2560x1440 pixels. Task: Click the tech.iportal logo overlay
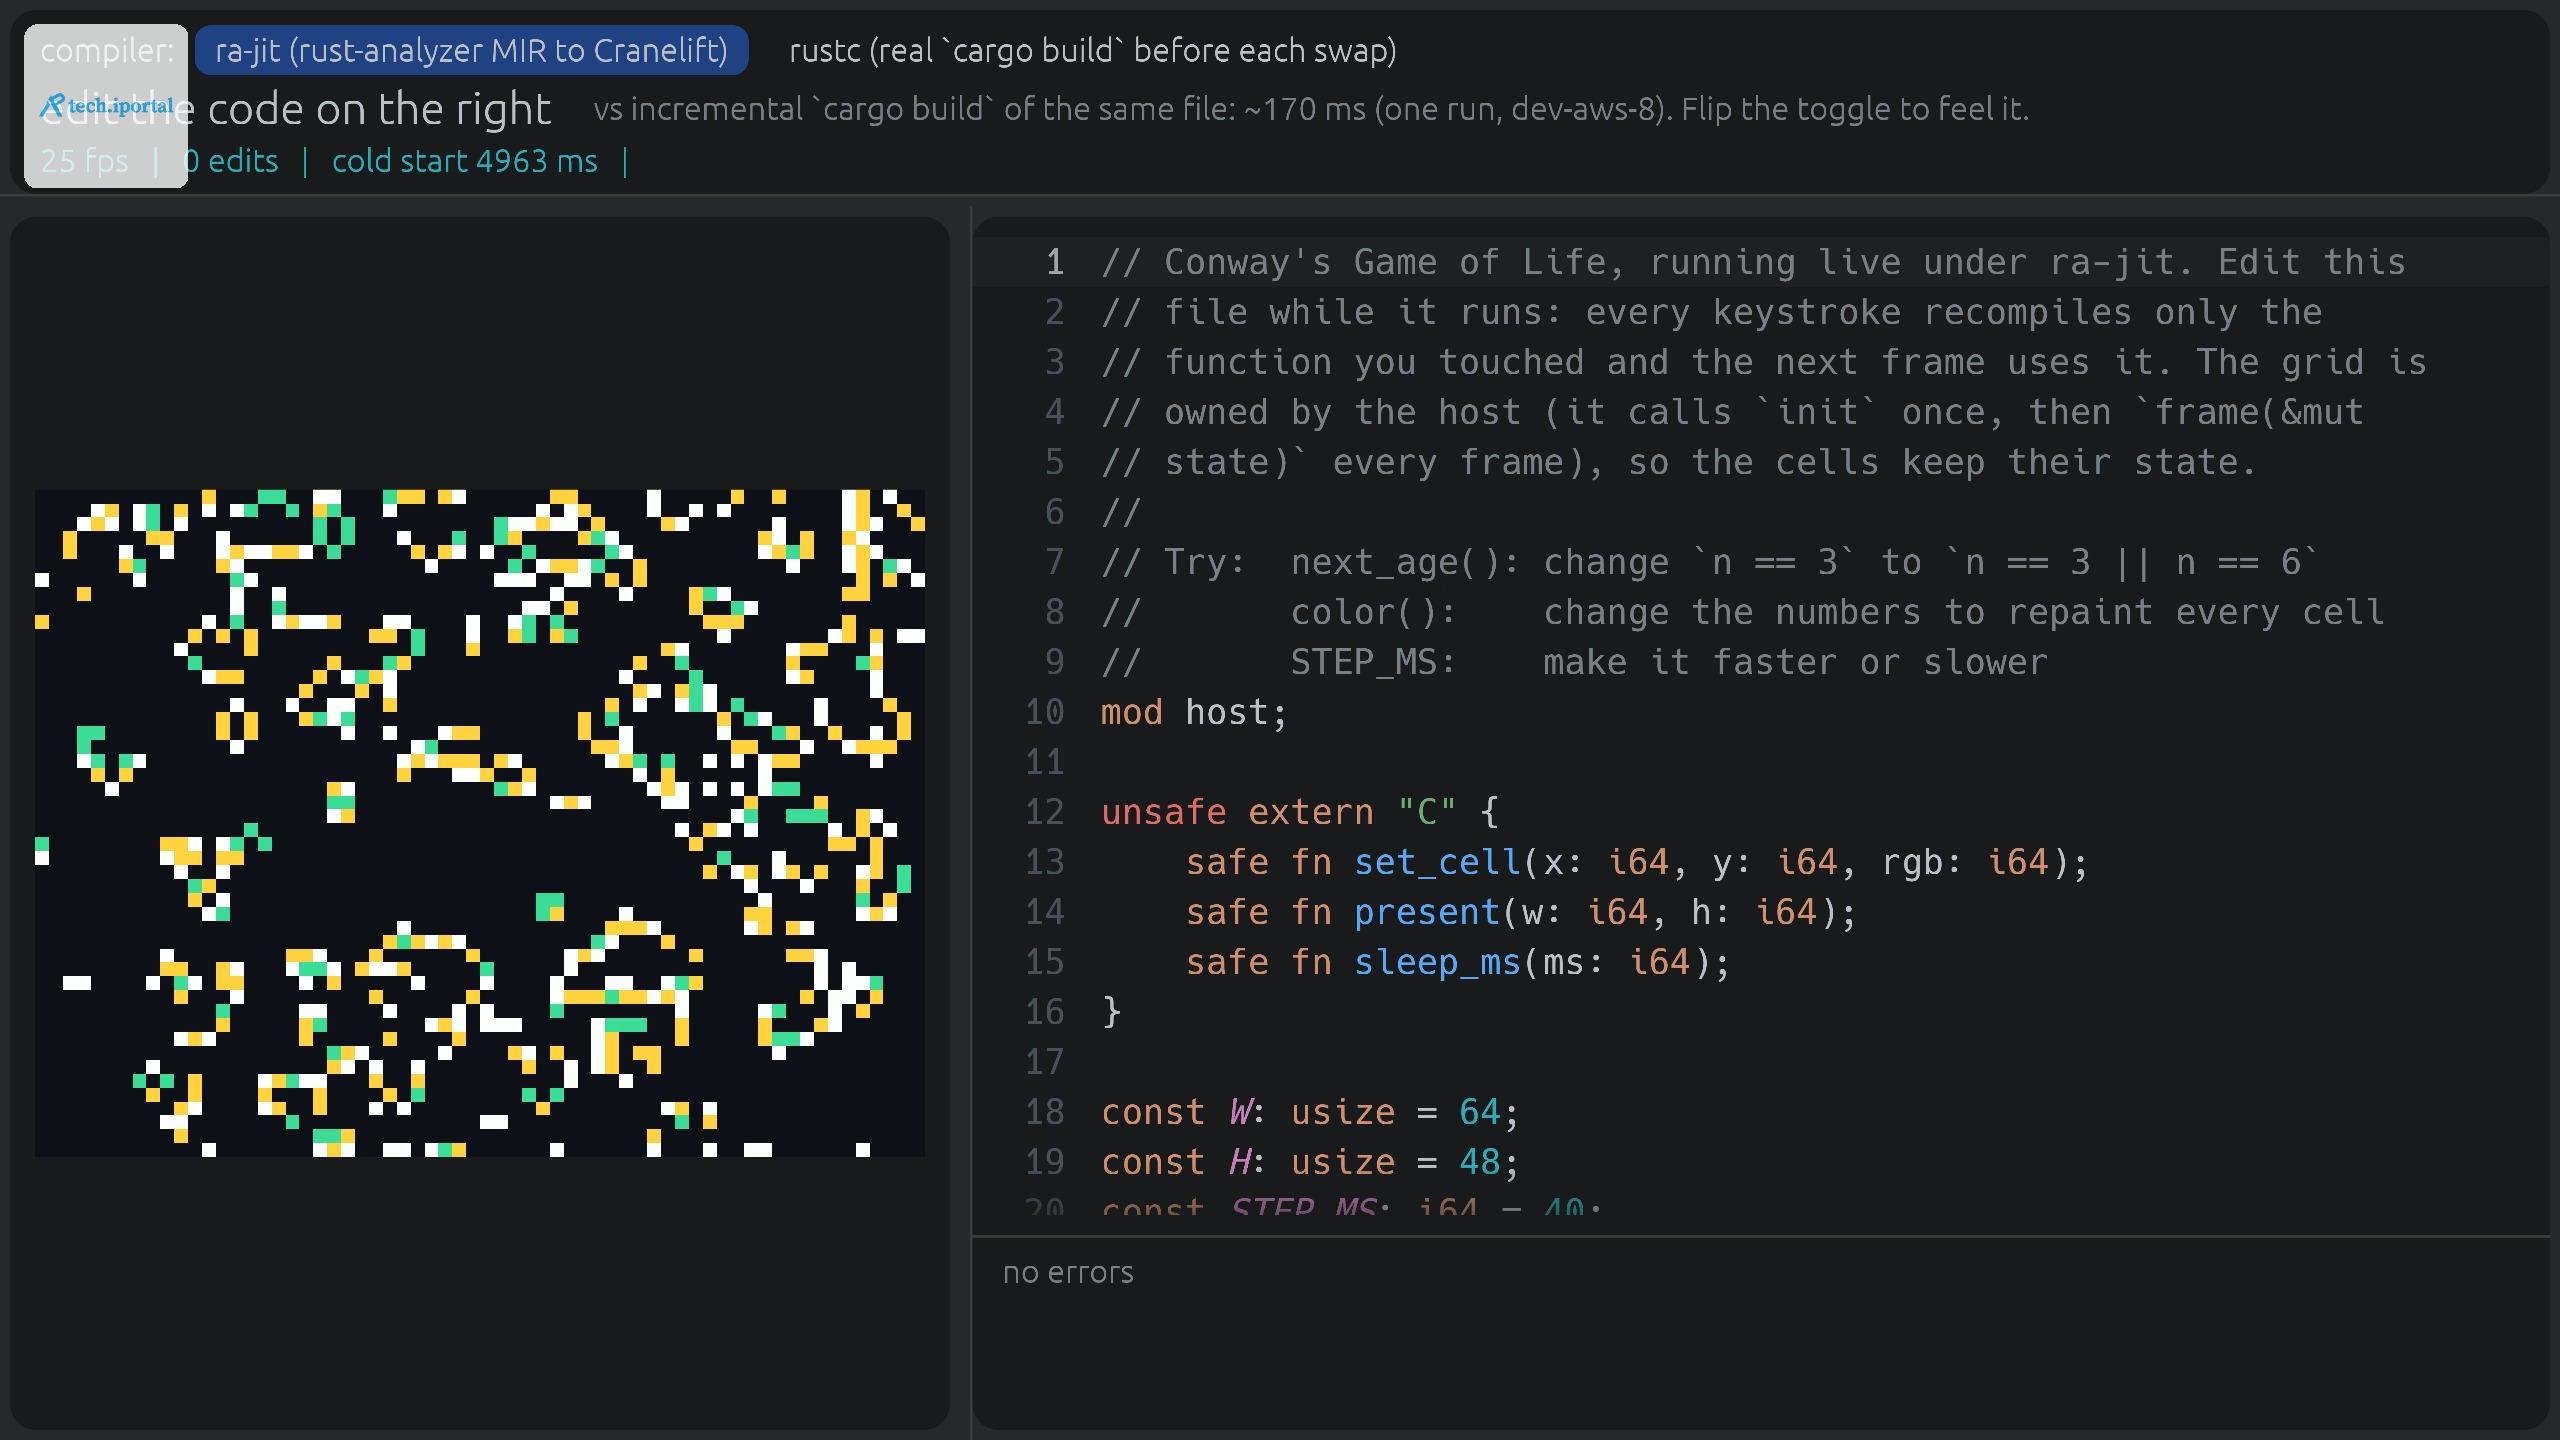106,106
